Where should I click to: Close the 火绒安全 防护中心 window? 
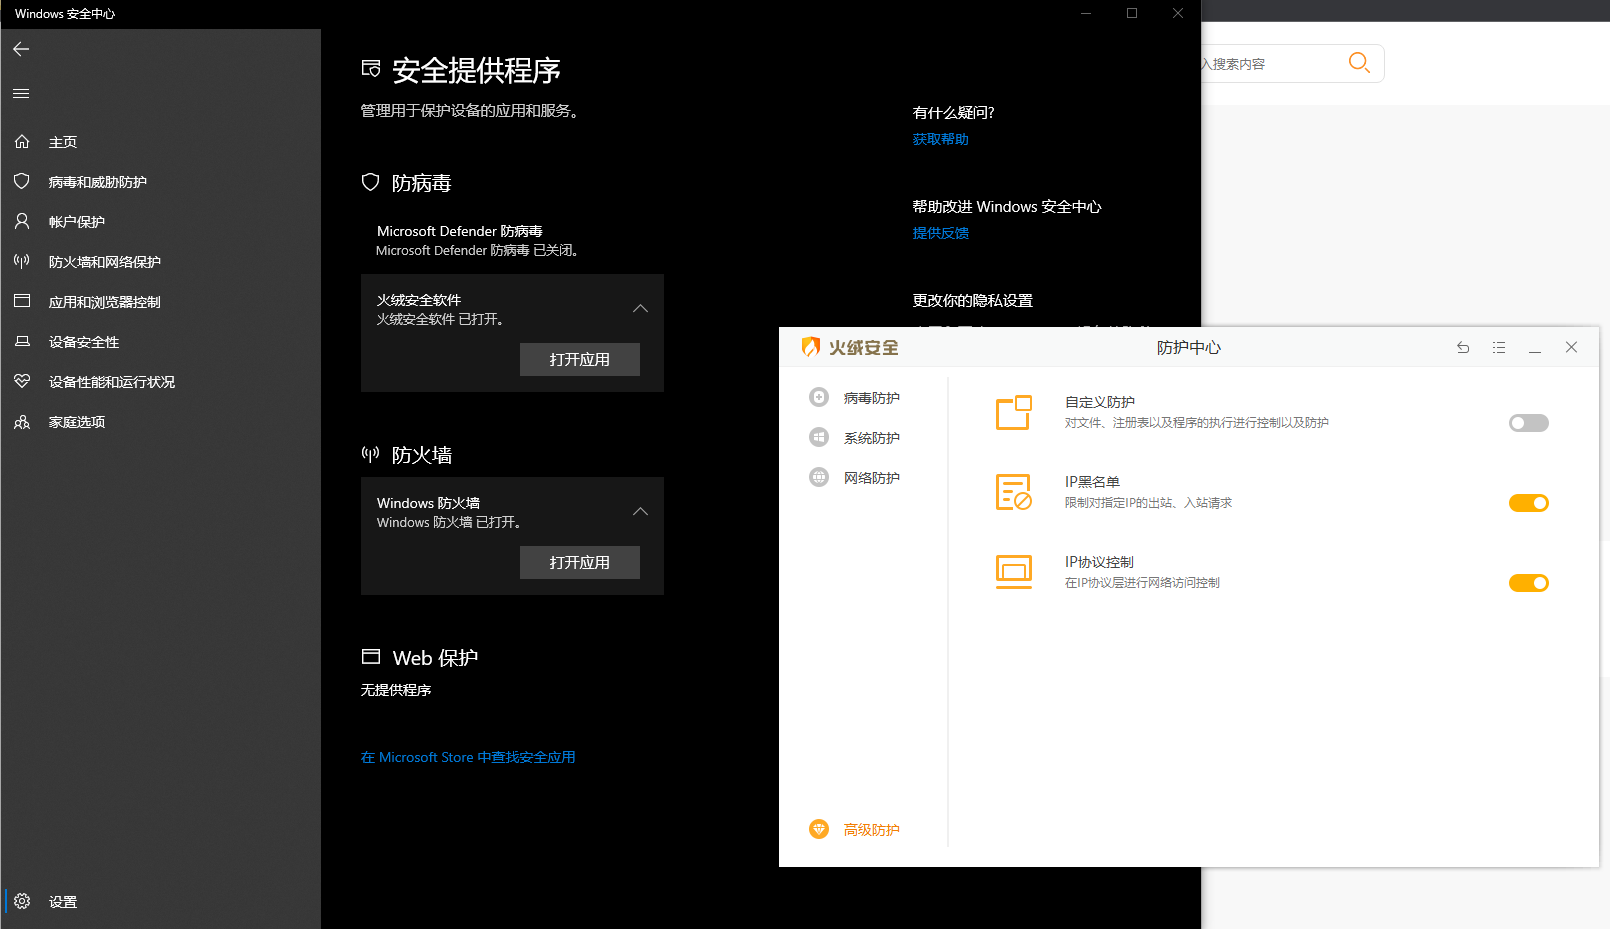click(x=1571, y=348)
